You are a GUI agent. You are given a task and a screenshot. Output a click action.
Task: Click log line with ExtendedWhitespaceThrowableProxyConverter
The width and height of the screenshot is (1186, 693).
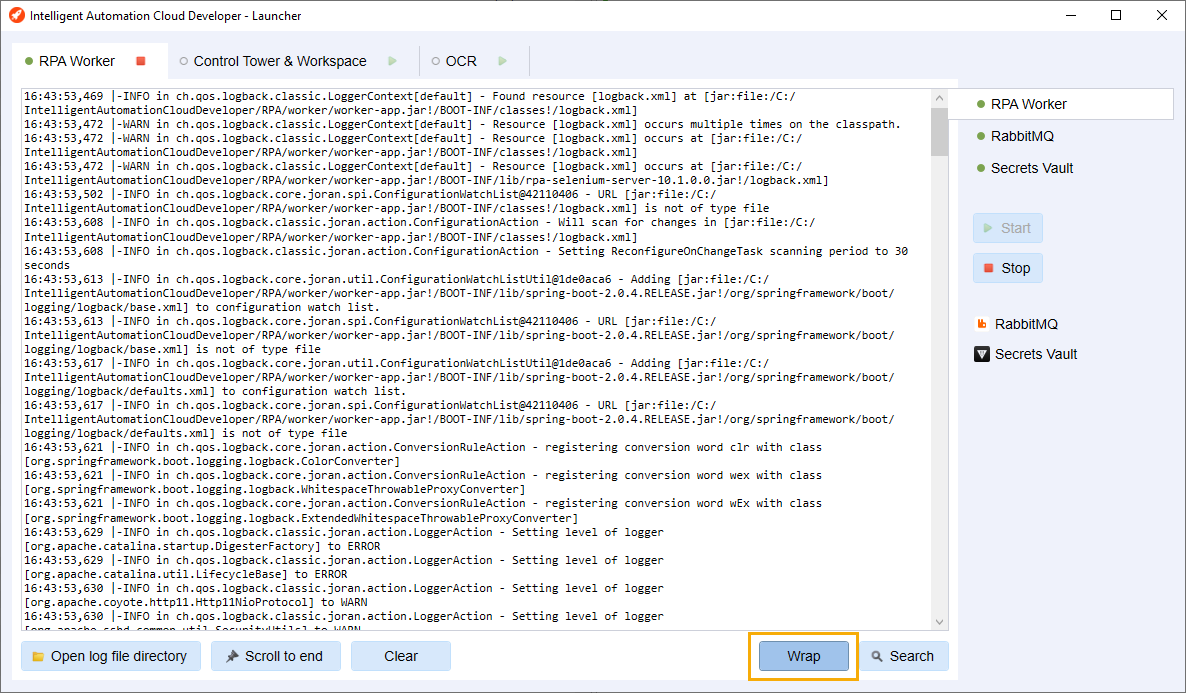coord(301,518)
